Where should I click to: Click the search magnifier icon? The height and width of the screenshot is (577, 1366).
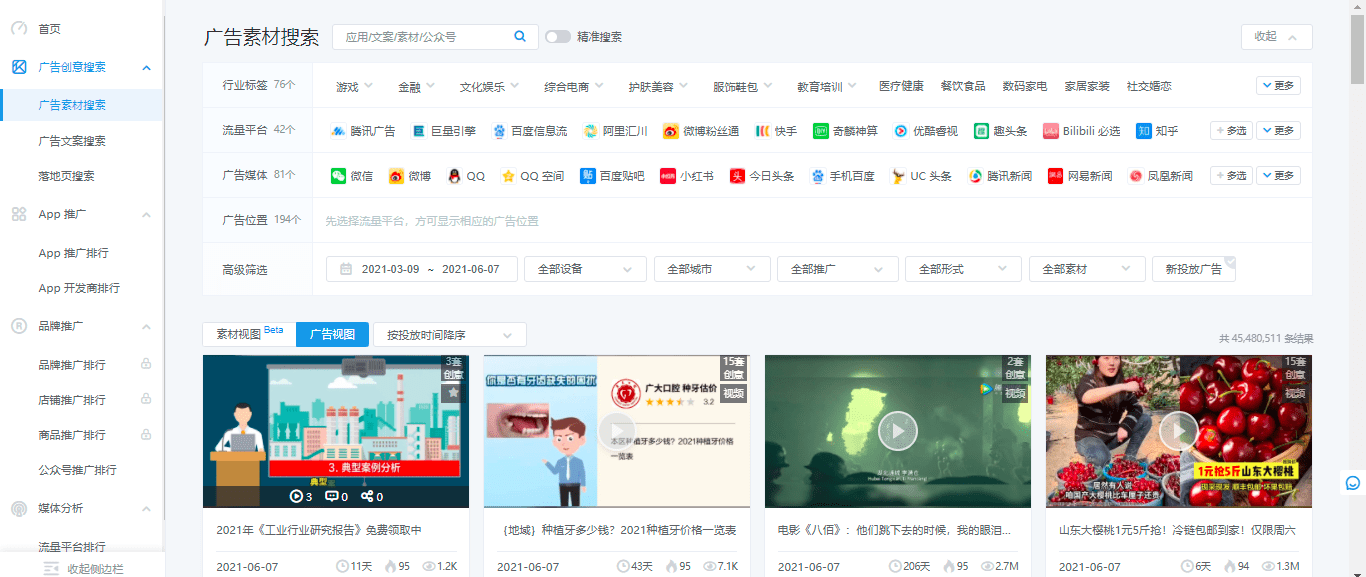pyautogui.click(x=520, y=37)
